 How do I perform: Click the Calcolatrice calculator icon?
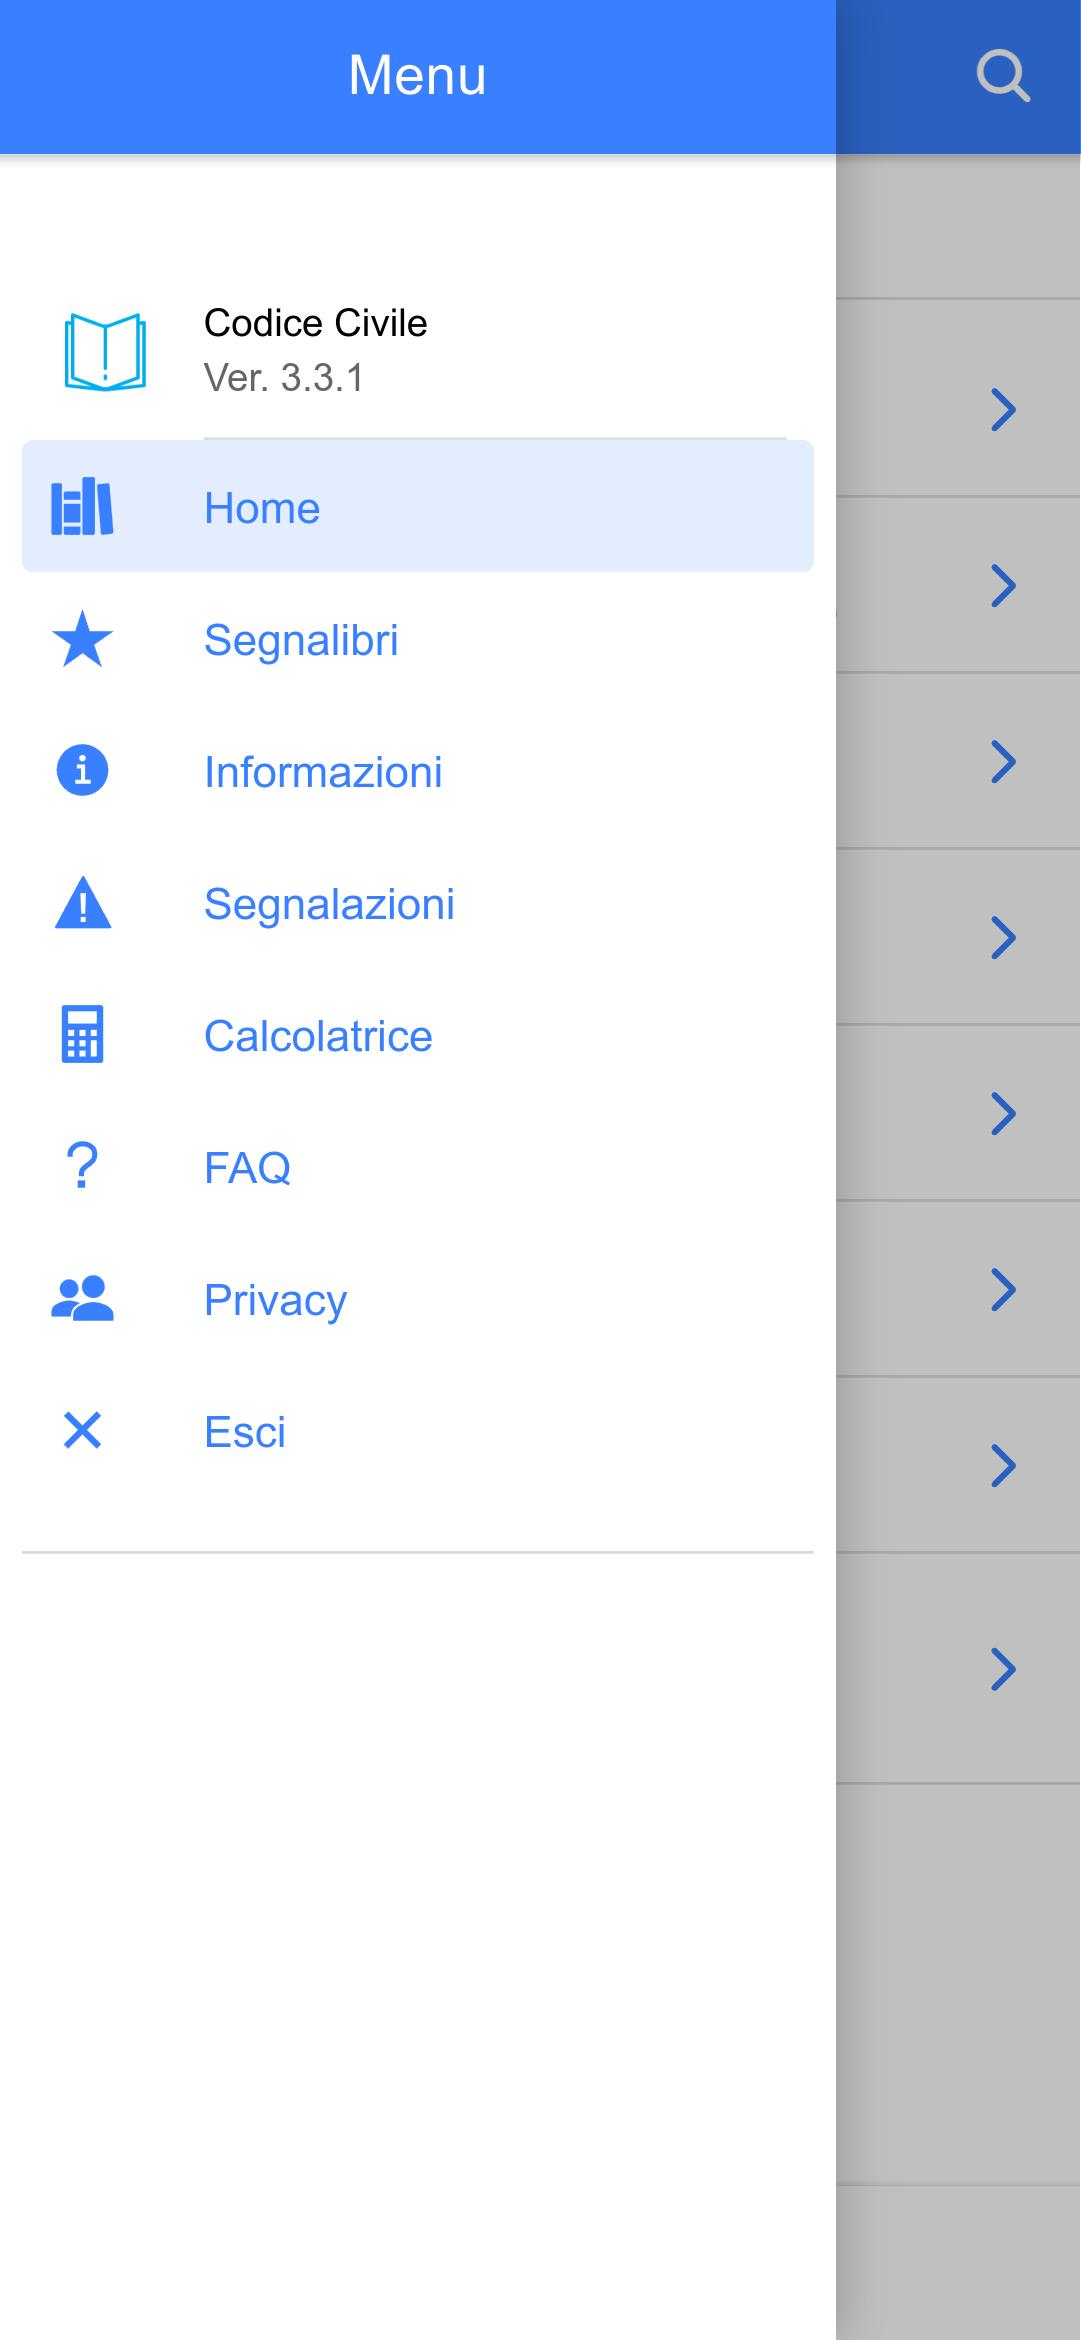(82, 1035)
